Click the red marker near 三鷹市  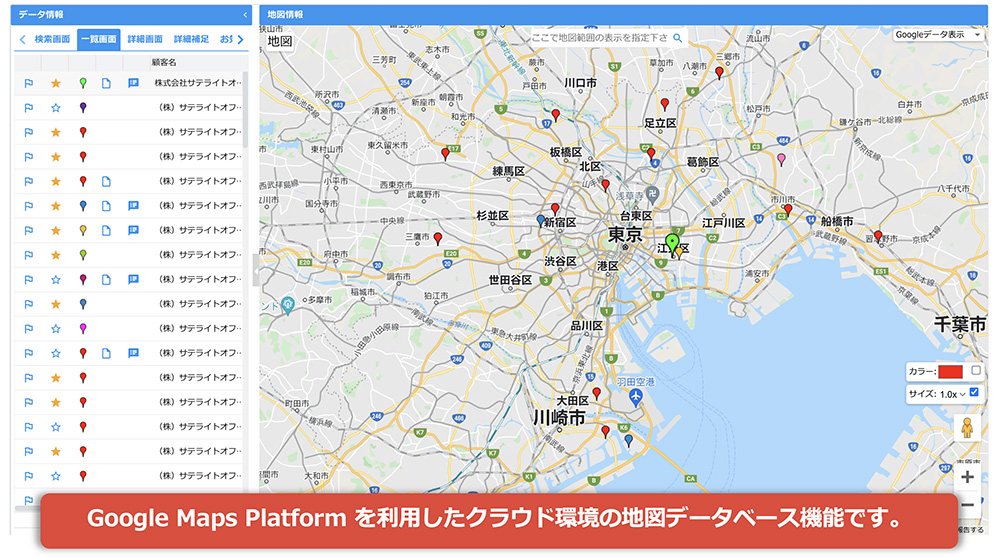[438, 238]
